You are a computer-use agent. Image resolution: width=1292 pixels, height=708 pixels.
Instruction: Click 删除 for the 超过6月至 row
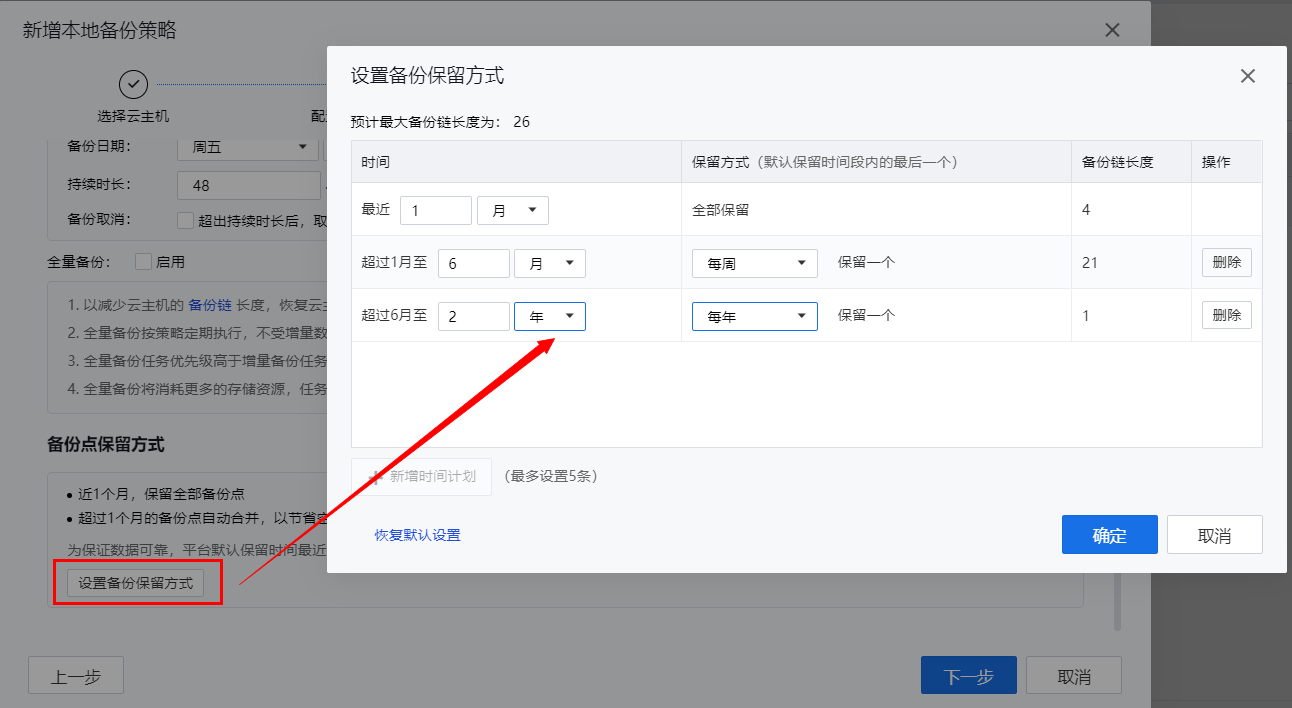point(1226,316)
